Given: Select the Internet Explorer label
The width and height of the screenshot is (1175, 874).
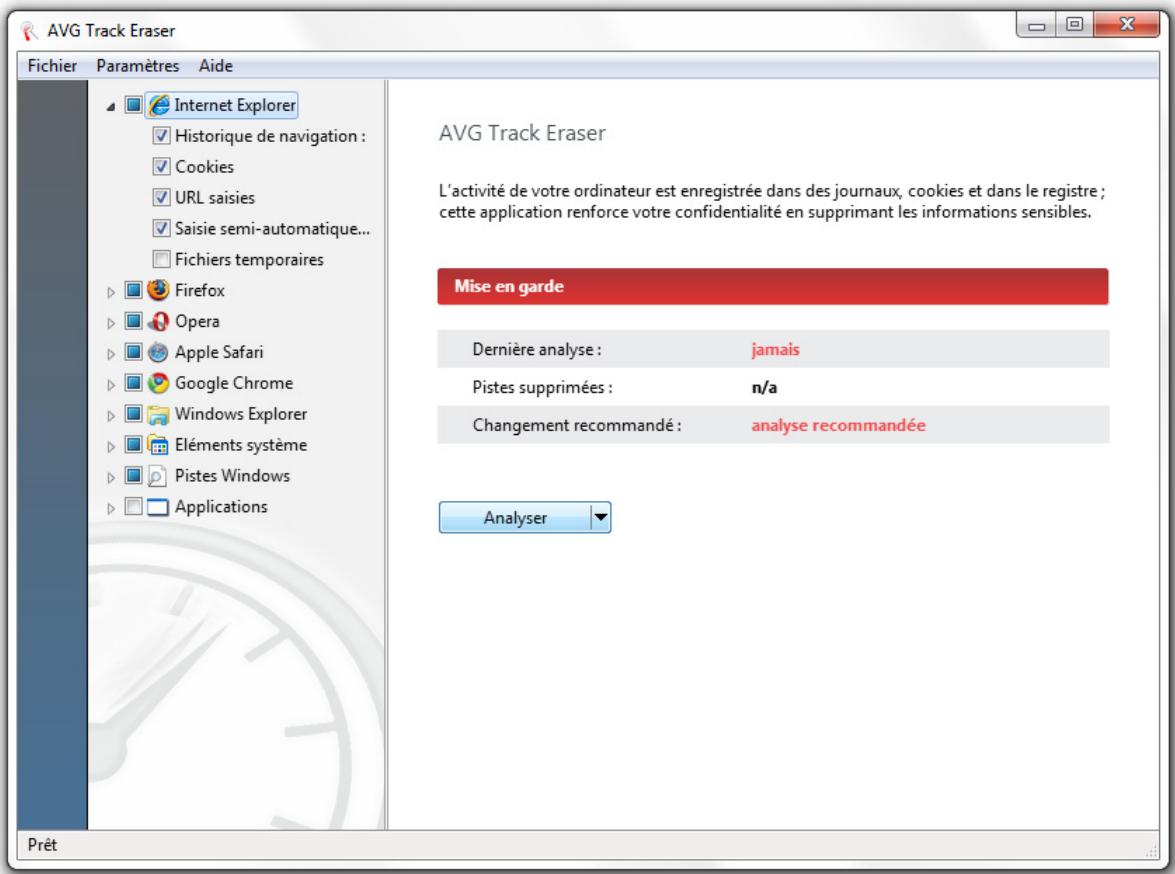Looking at the screenshot, I should [x=235, y=105].
